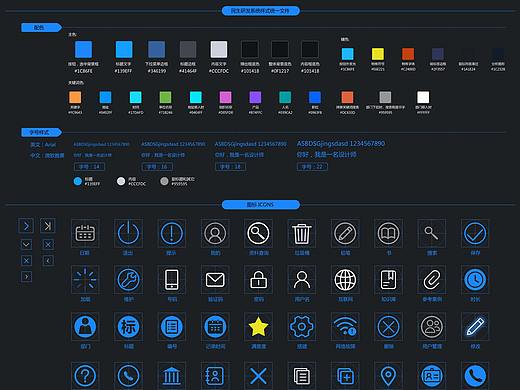Click the calendar date icon
Viewport: 520px width, 390px height.
[85, 233]
